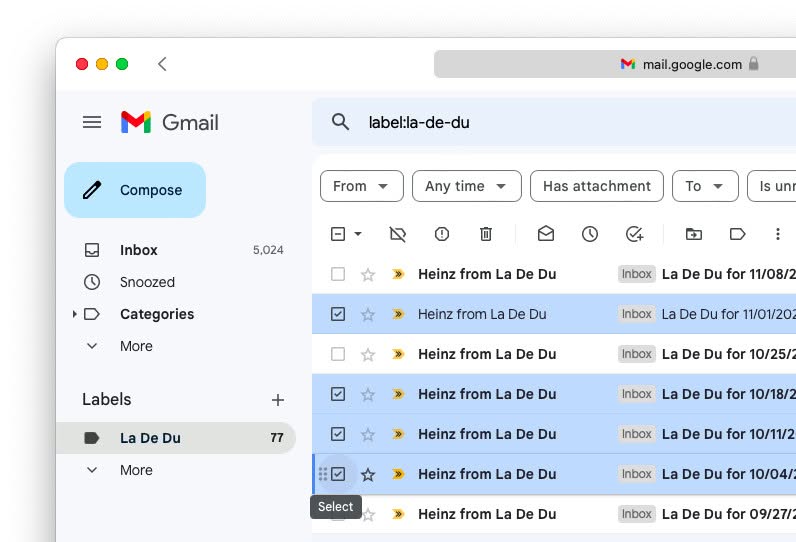Image resolution: width=796 pixels, height=542 pixels.
Task: Click sender name on 10/11 email row
Action: tap(487, 434)
